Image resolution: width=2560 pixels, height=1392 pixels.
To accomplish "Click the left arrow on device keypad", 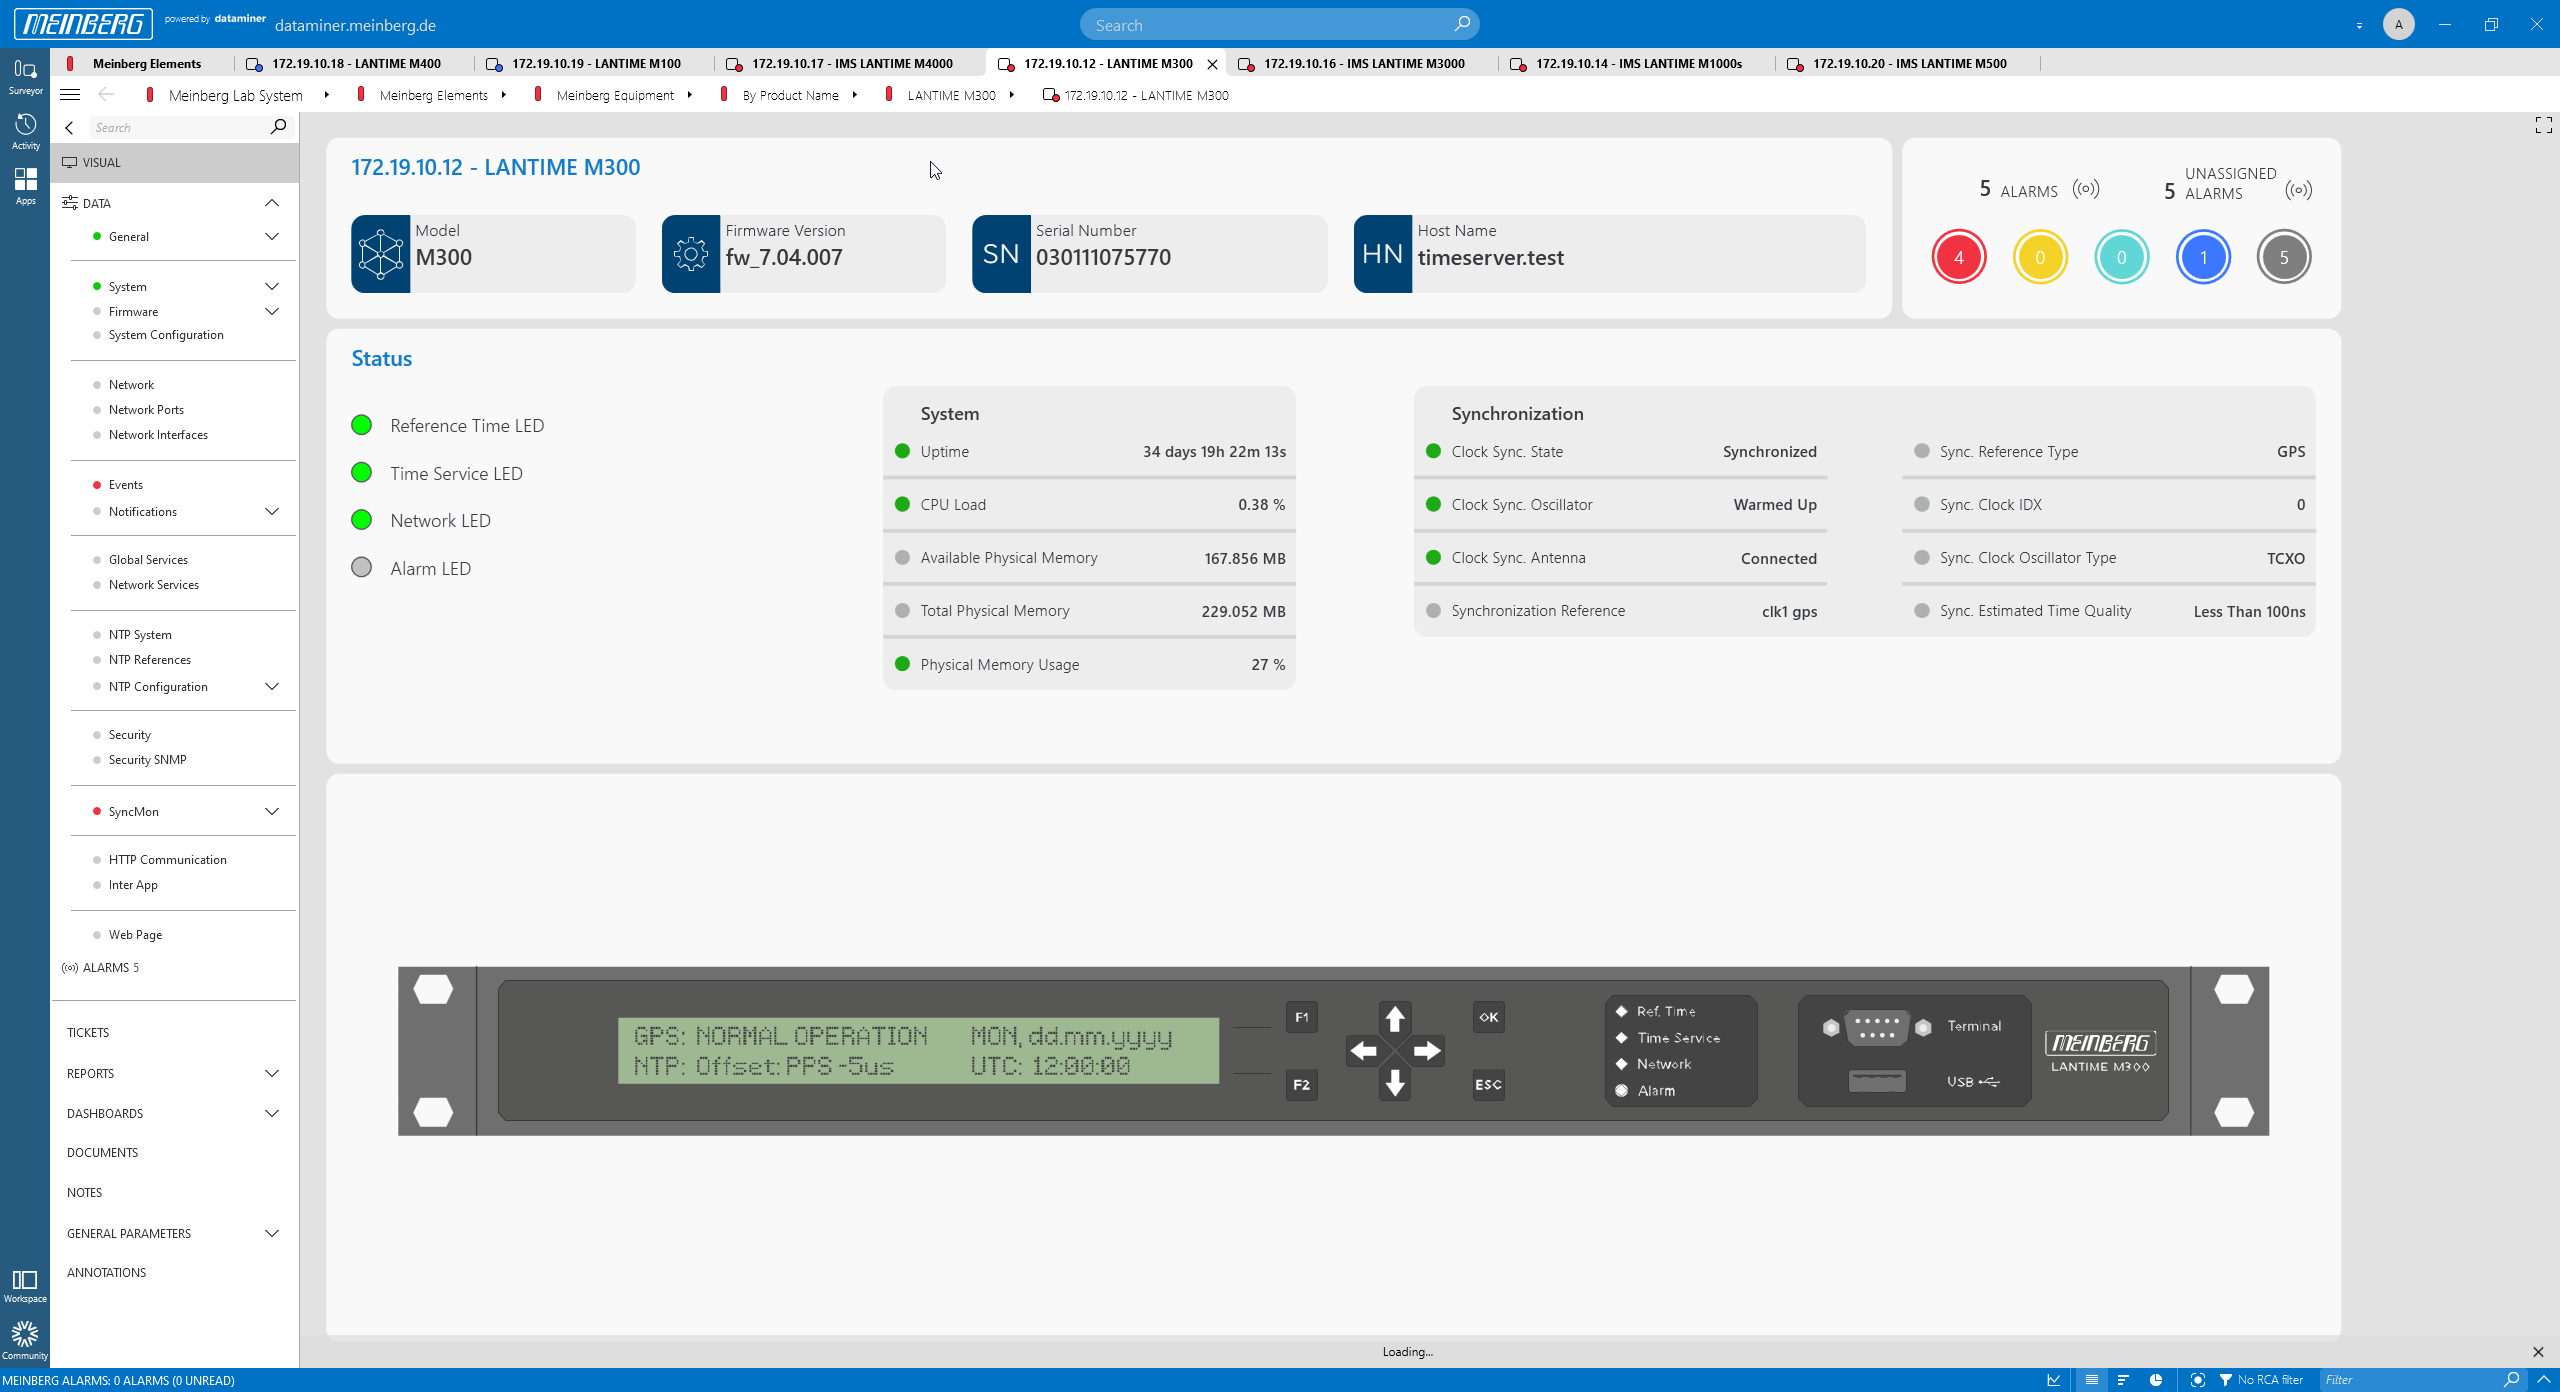I will [1363, 1051].
